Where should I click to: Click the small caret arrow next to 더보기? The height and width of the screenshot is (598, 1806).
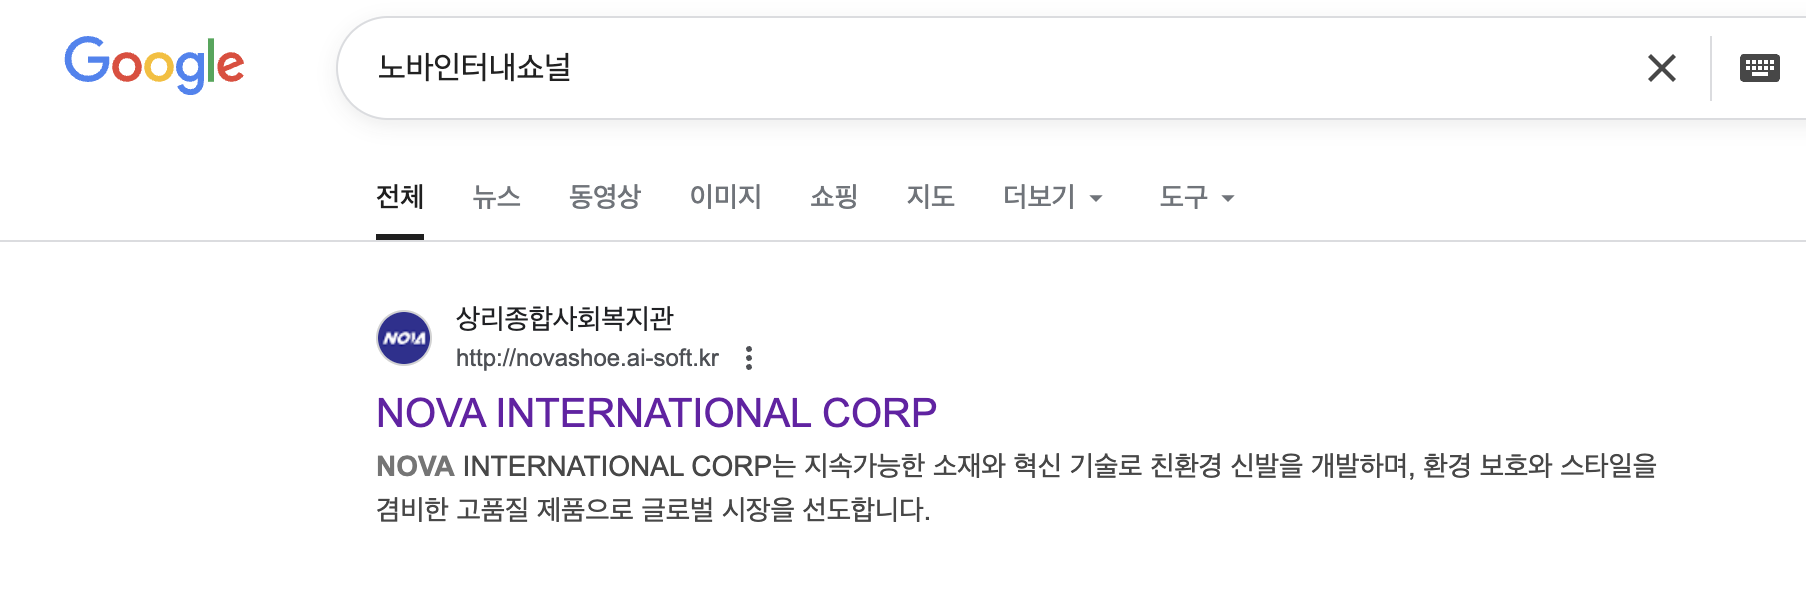point(1096,198)
